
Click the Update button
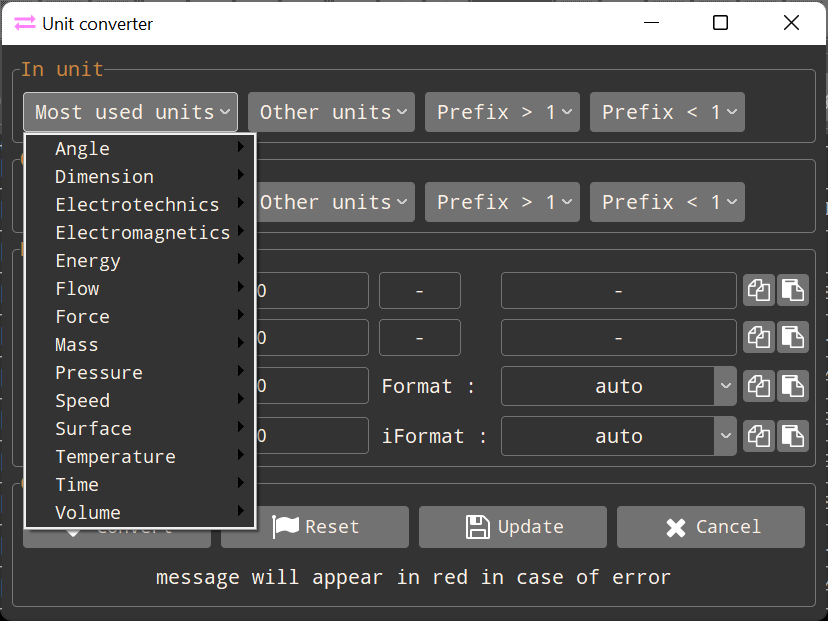tap(512, 527)
